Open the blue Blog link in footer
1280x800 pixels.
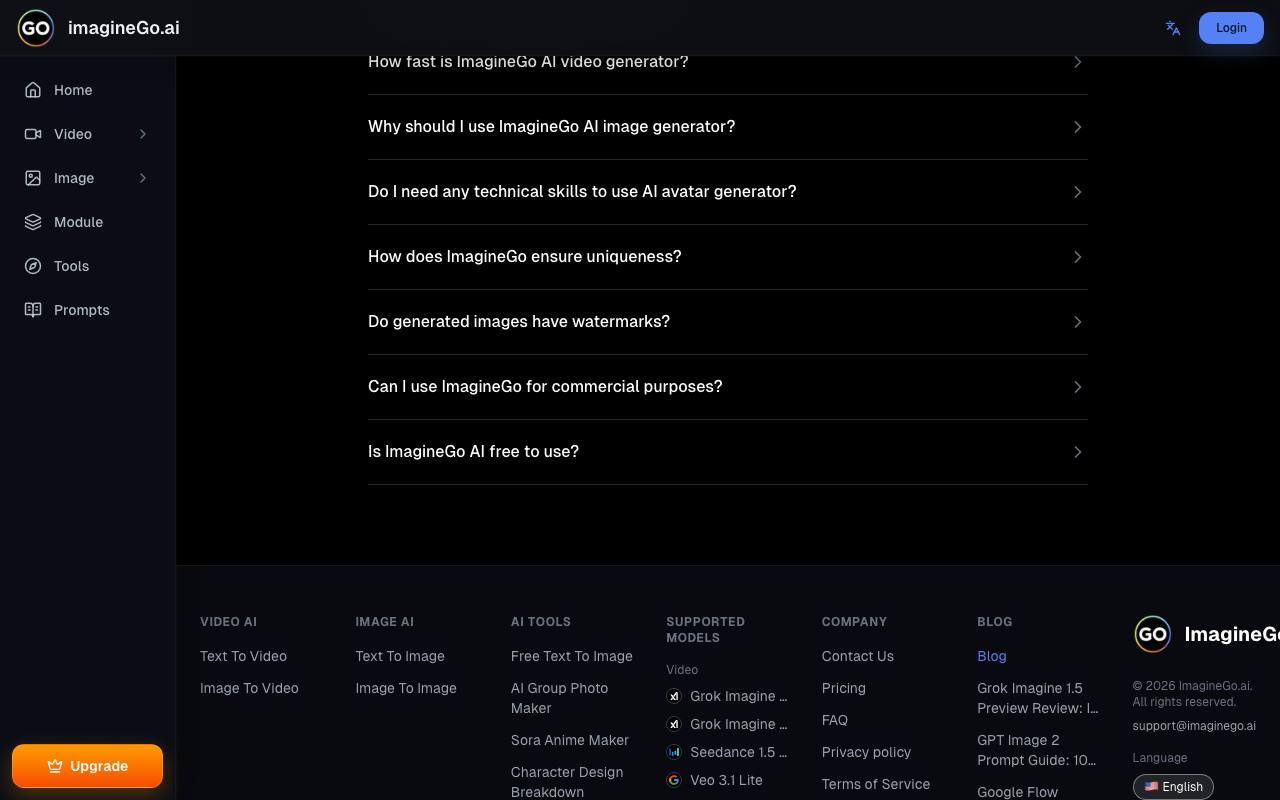coord(992,656)
